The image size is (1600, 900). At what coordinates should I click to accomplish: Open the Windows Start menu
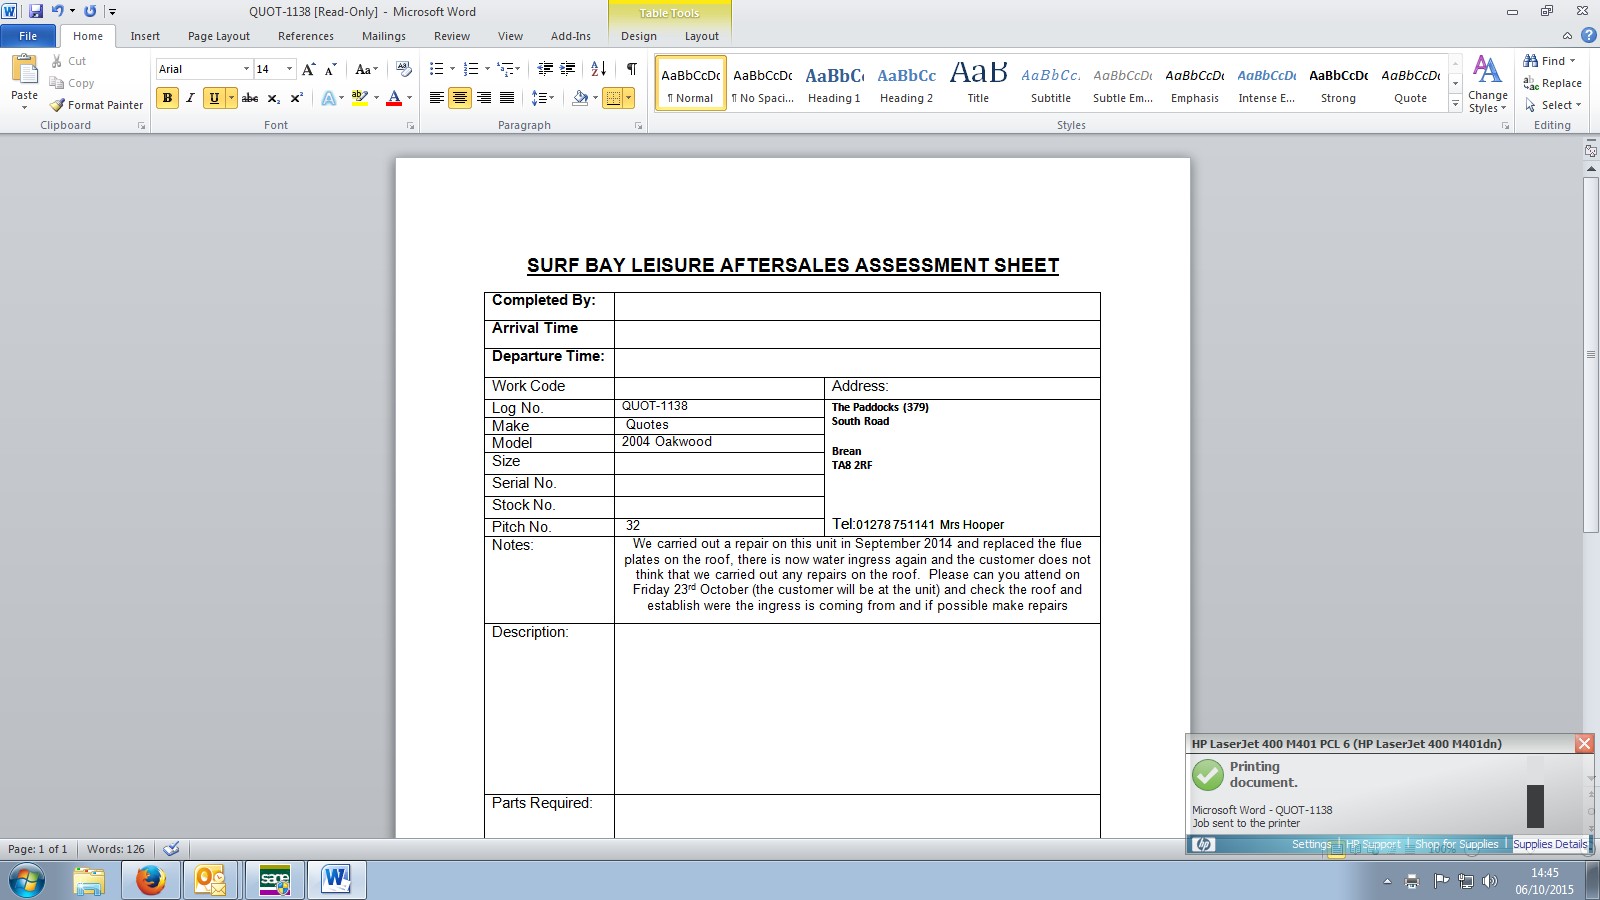(27, 881)
